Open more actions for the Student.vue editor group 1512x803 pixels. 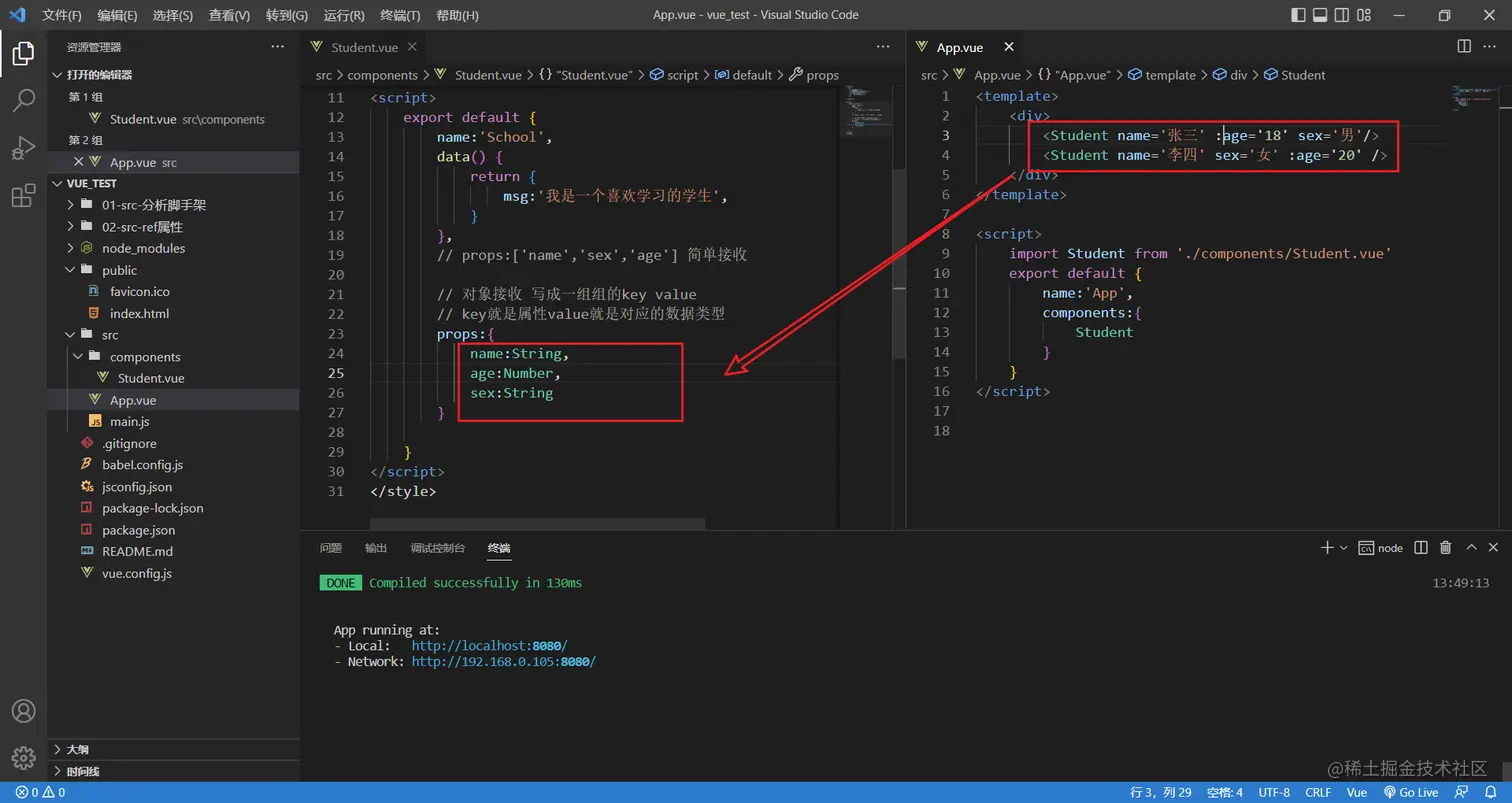pos(882,46)
